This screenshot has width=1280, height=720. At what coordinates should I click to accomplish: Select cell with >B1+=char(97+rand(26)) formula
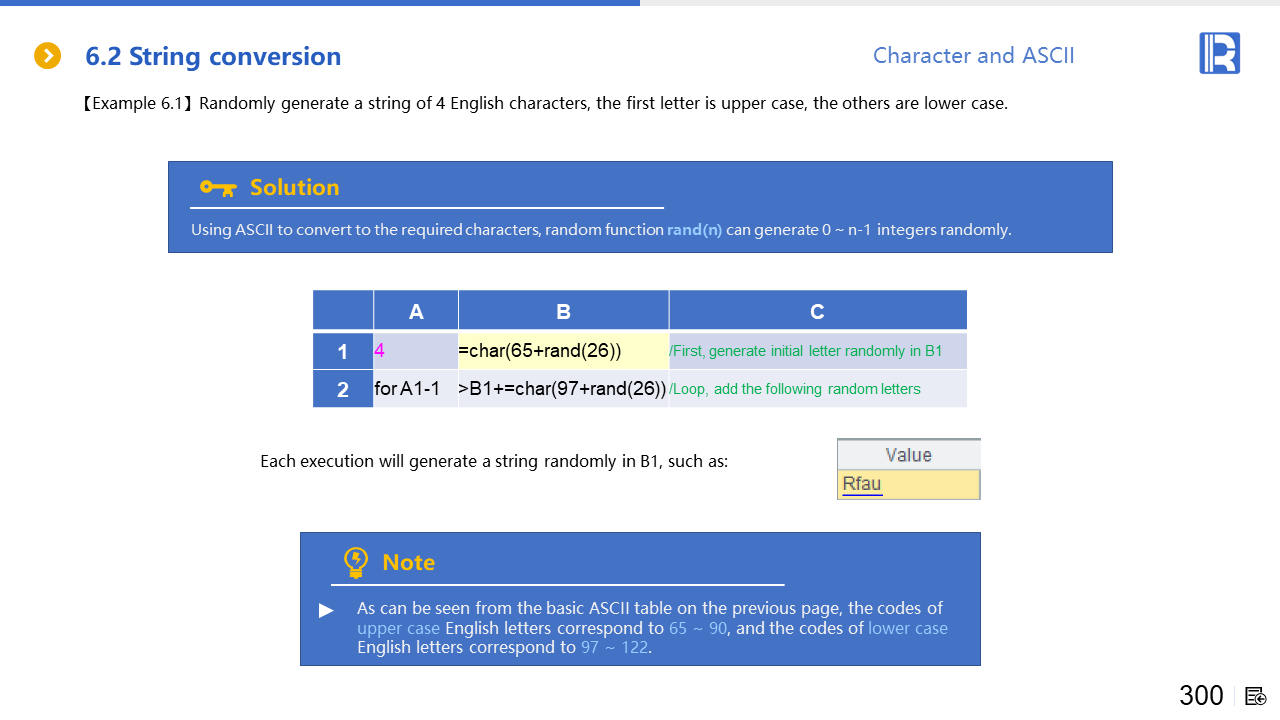point(563,389)
